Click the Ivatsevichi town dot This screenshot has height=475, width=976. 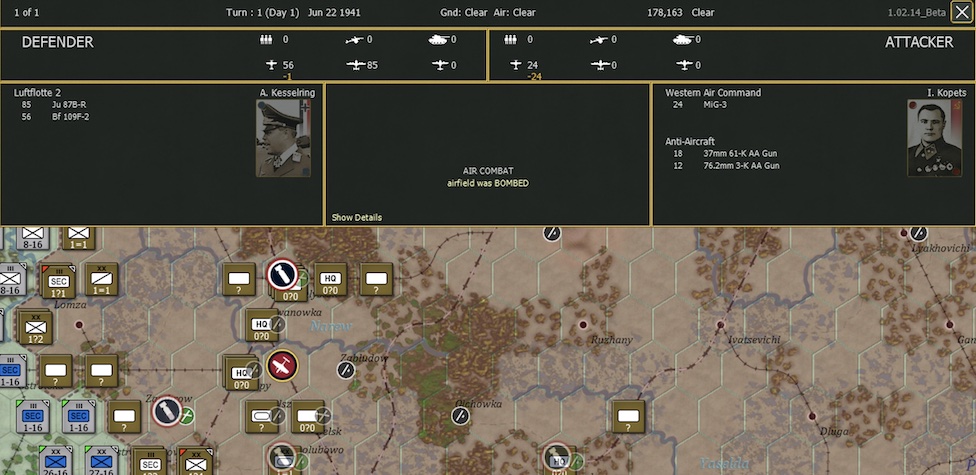720,324
